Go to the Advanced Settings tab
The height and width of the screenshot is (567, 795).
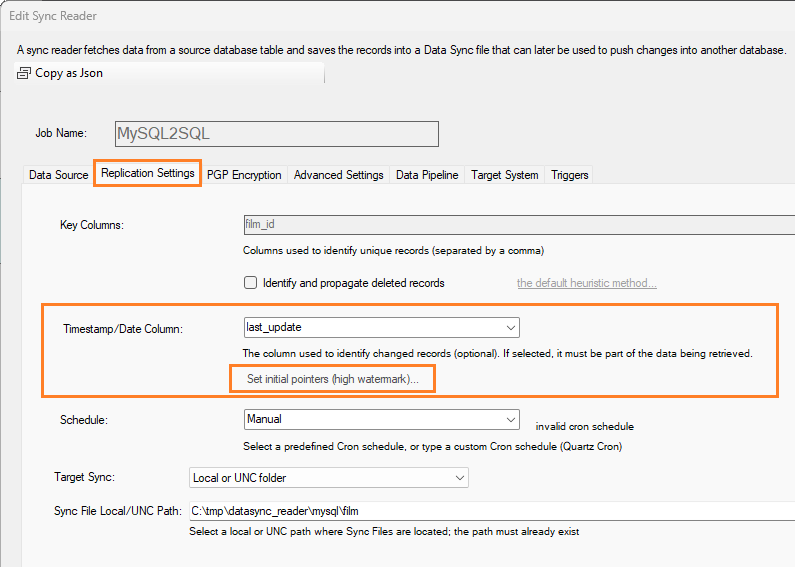coord(338,175)
